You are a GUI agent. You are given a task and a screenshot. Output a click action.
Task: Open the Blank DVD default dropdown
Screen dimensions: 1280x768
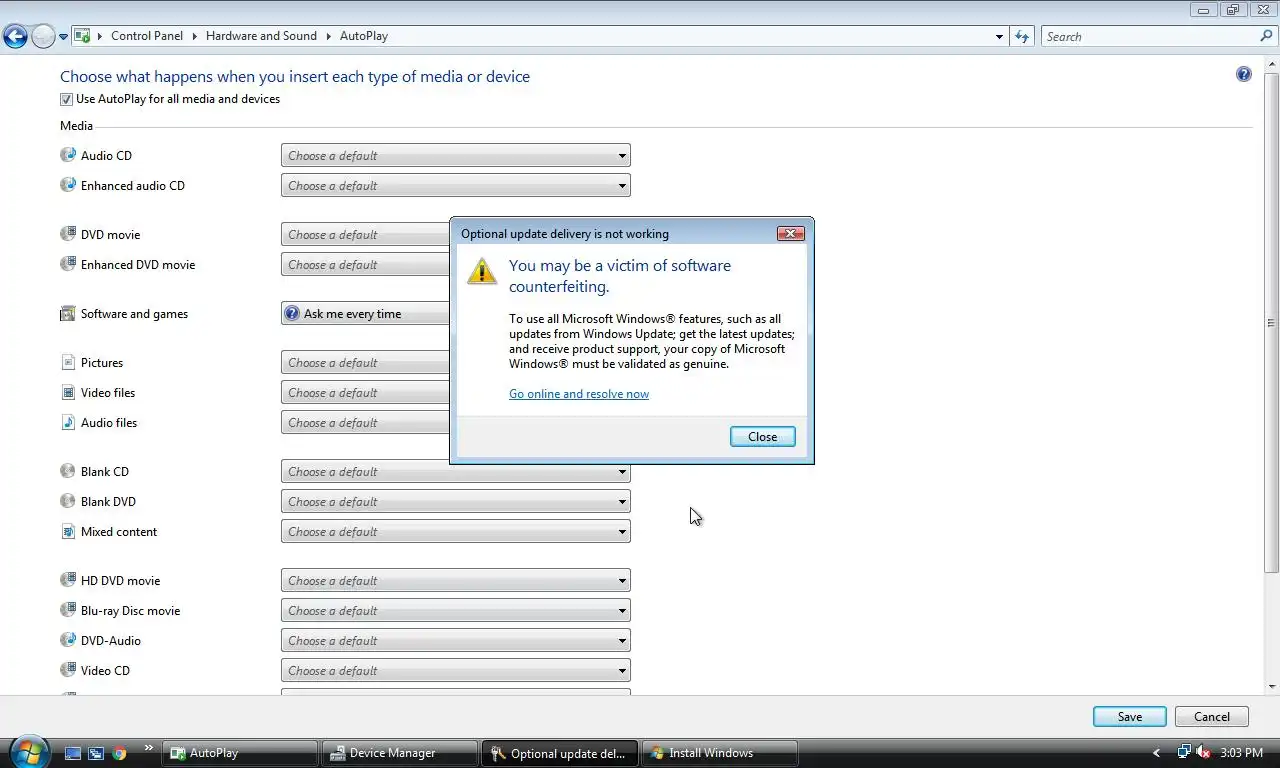click(455, 501)
